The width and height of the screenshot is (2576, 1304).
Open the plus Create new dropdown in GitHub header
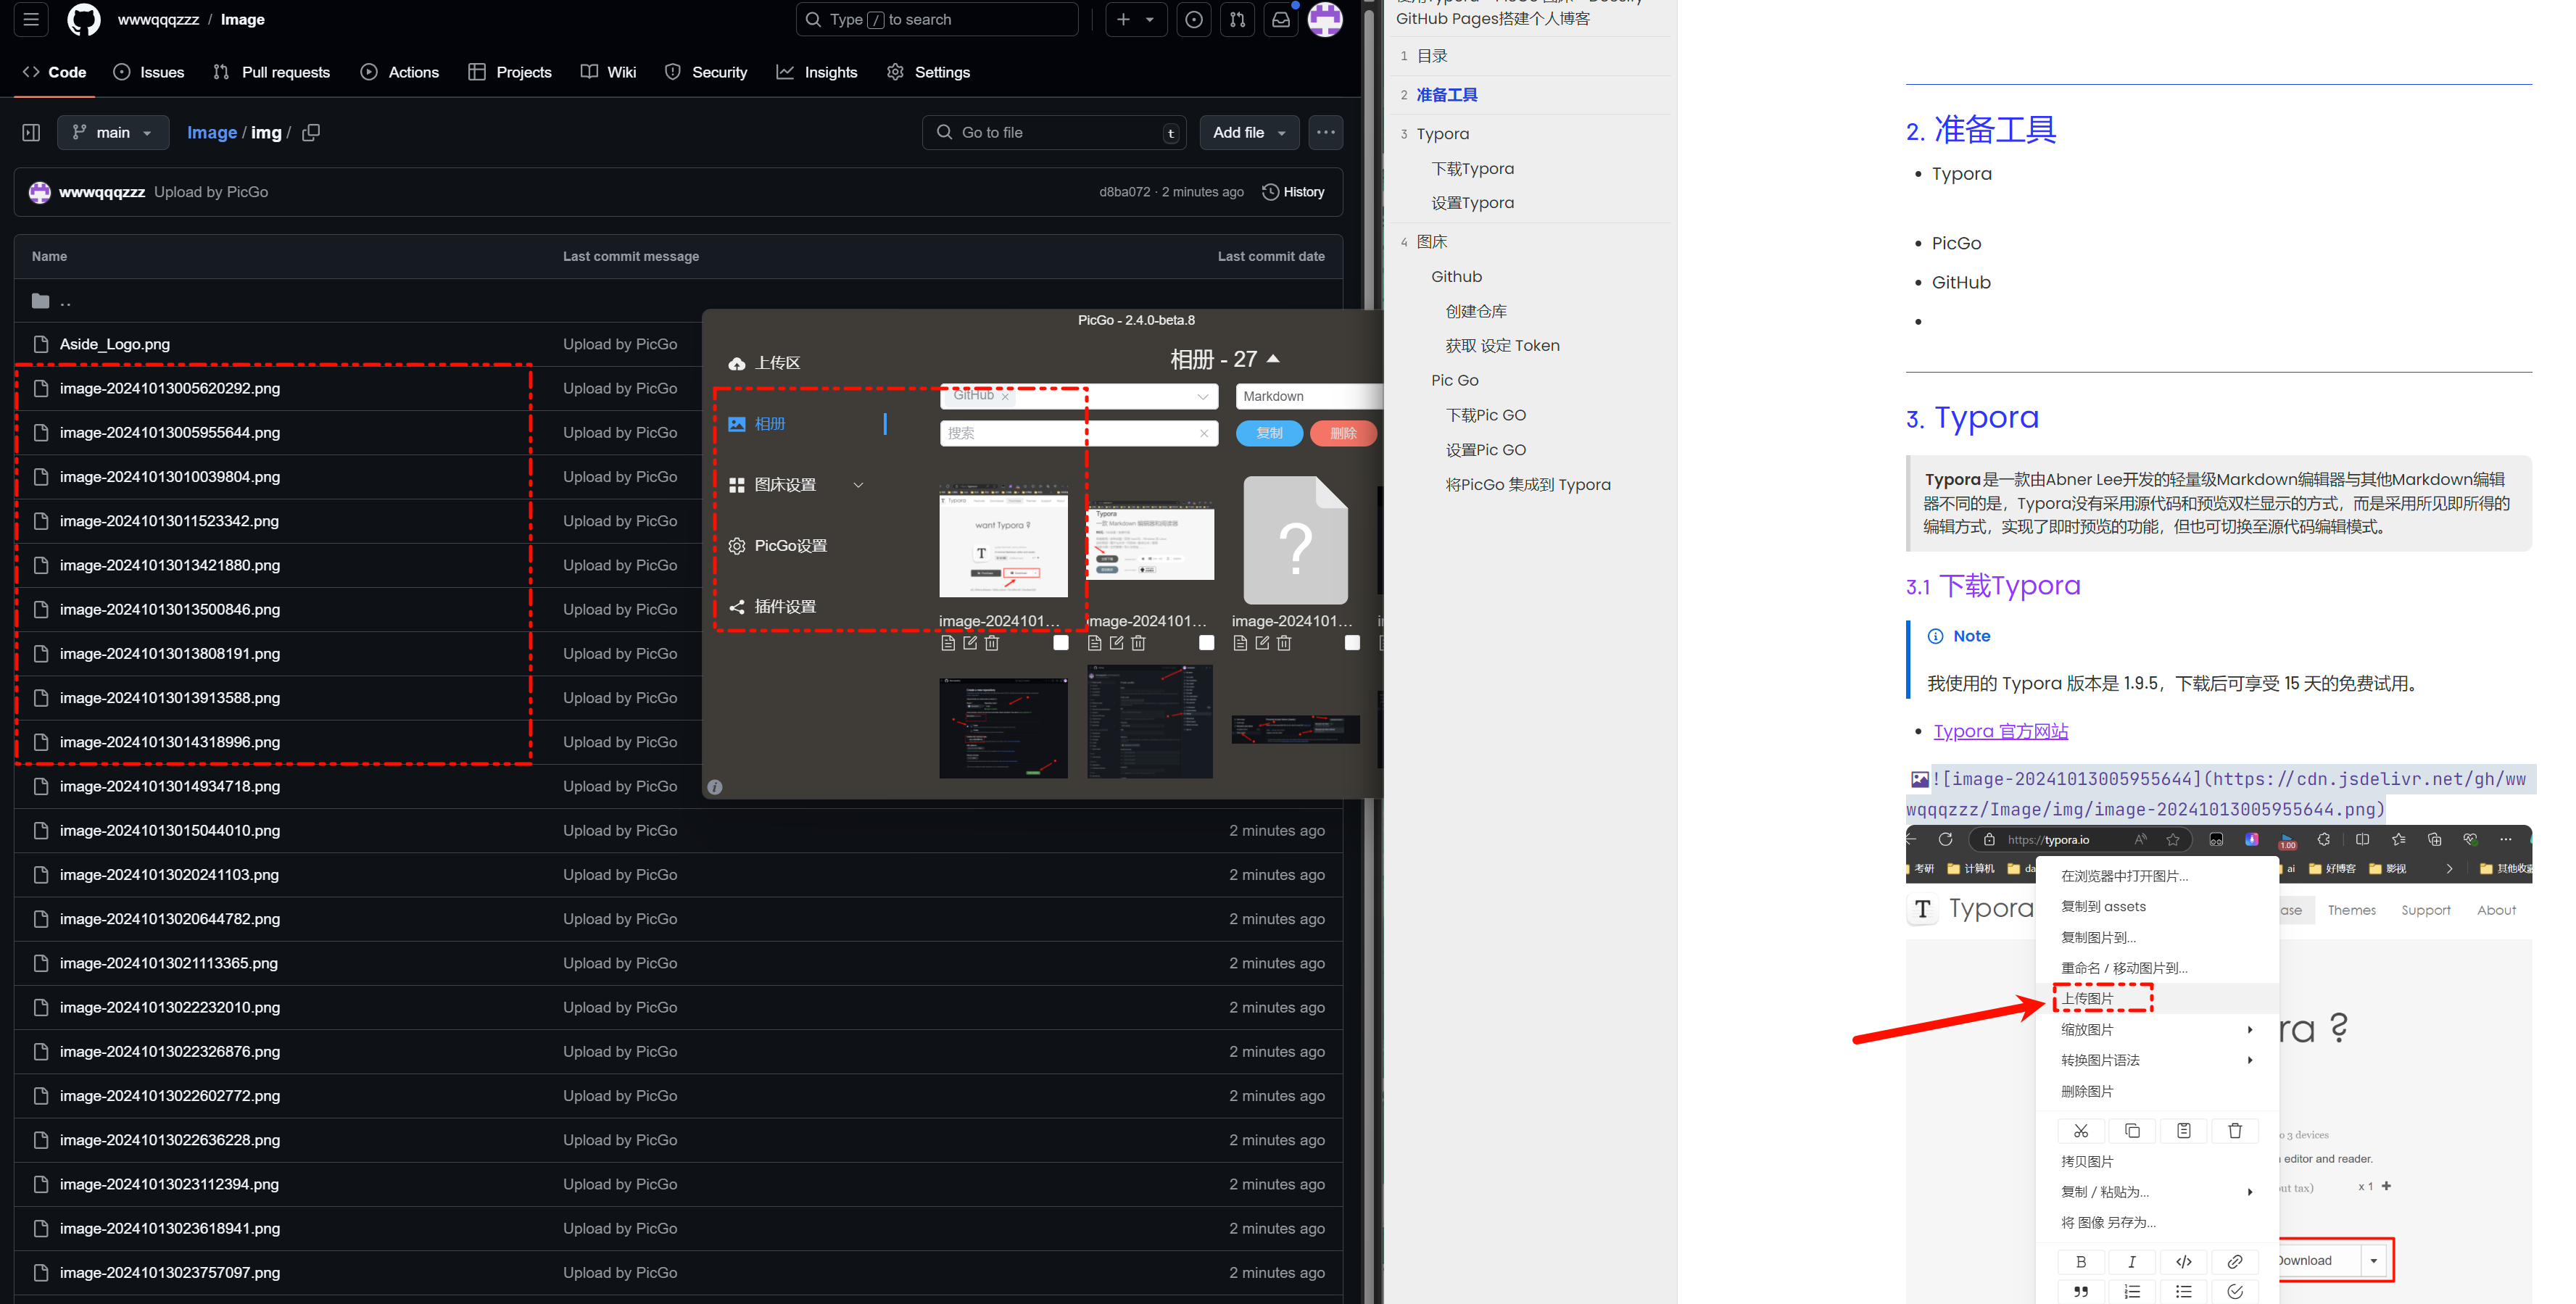point(1136,19)
